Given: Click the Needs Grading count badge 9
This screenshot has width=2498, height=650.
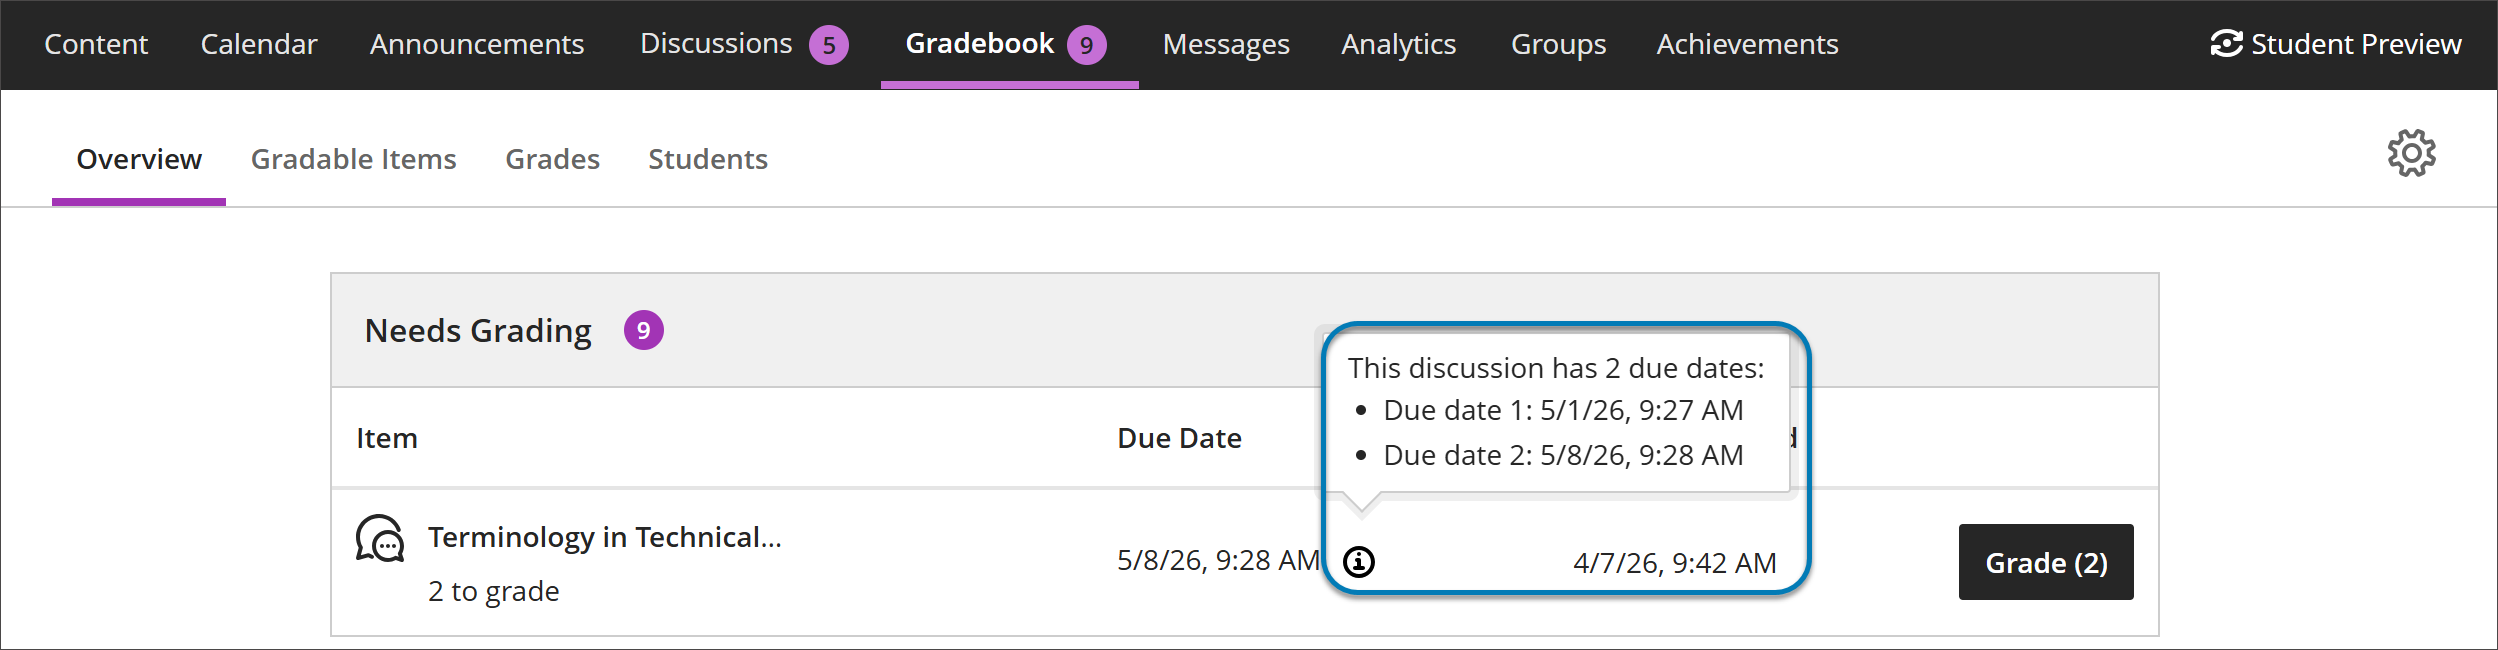Looking at the screenshot, I should tap(643, 330).
